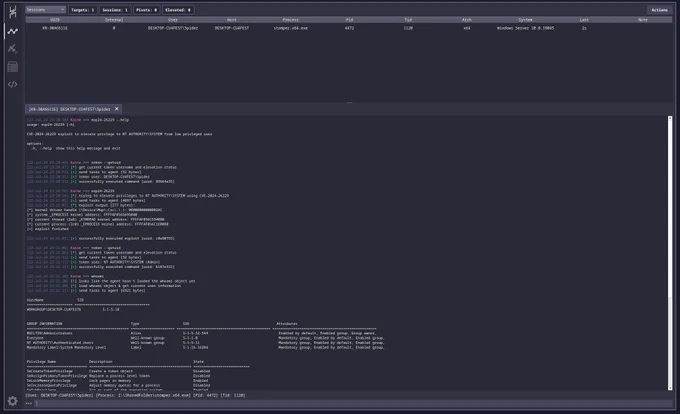Click the Havoc logo icon in the sidebar
The height and width of the screenshot is (414, 680).
point(13,12)
